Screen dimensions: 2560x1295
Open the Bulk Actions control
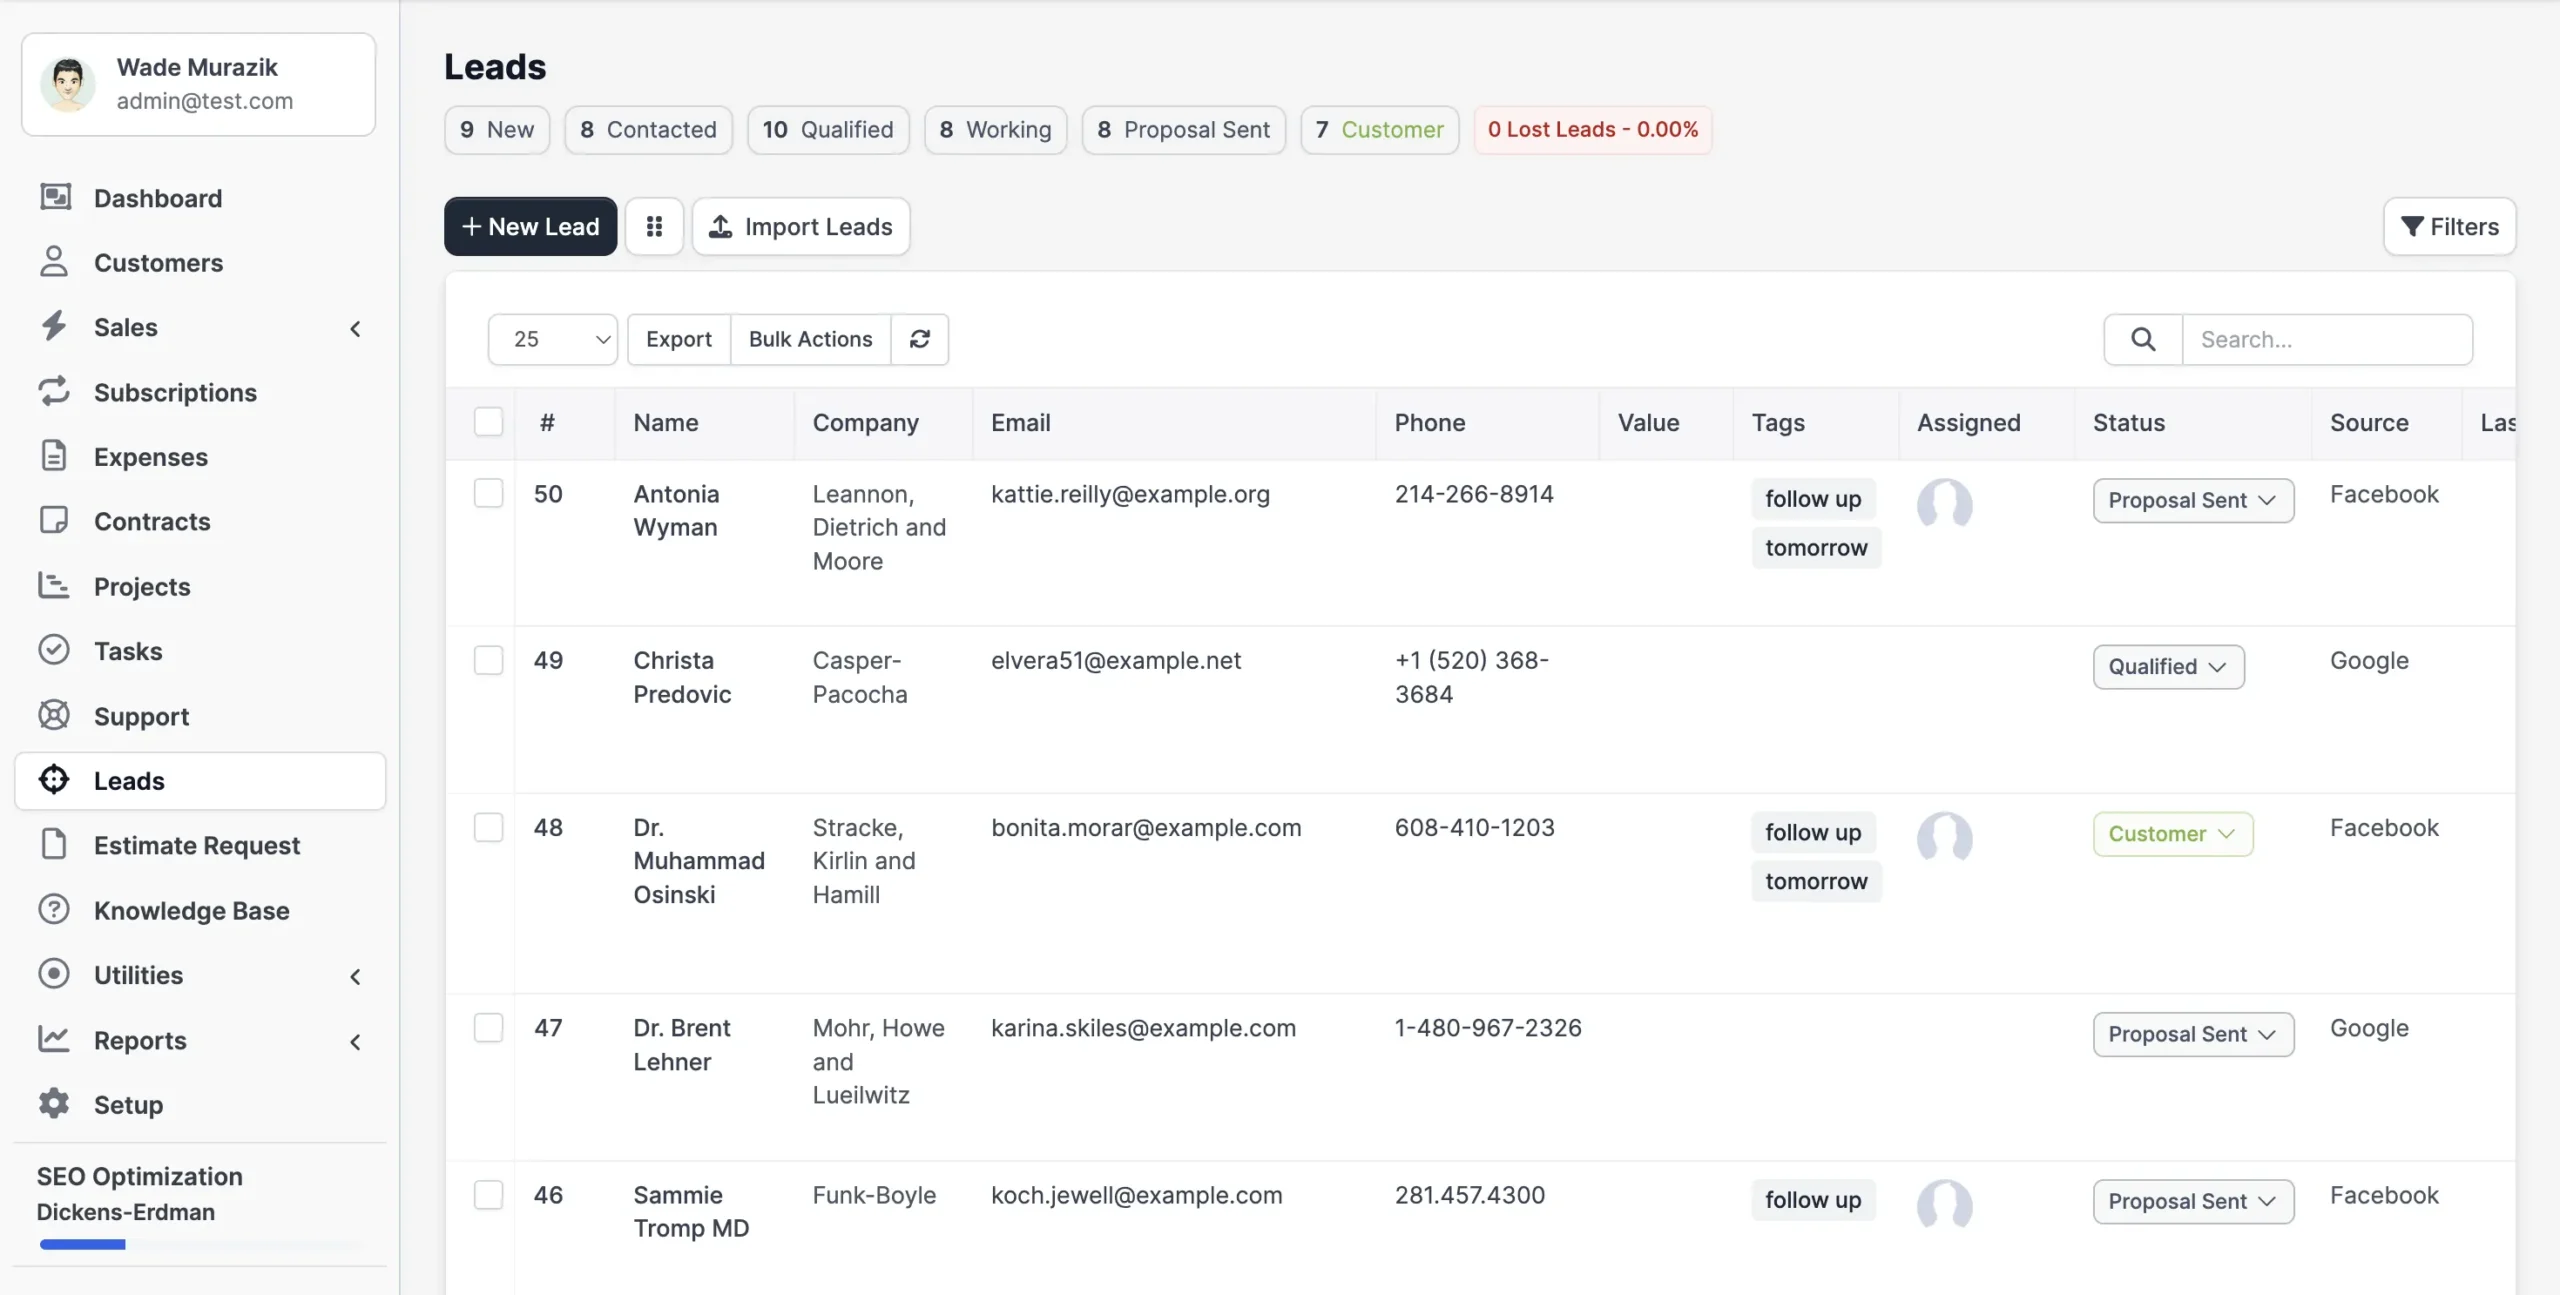pyautogui.click(x=810, y=339)
